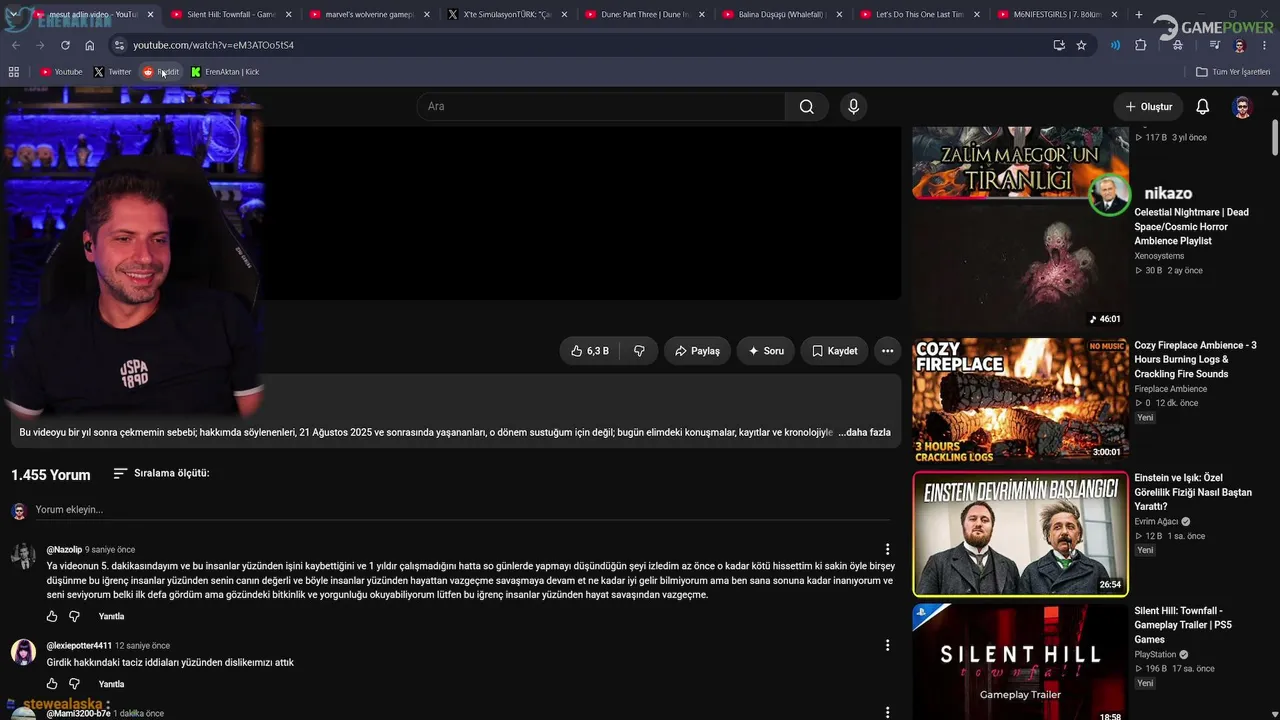
Task: Dislike the comment by @lexiepotter4411
Action: pyautogui.click(x=74, y=684)
